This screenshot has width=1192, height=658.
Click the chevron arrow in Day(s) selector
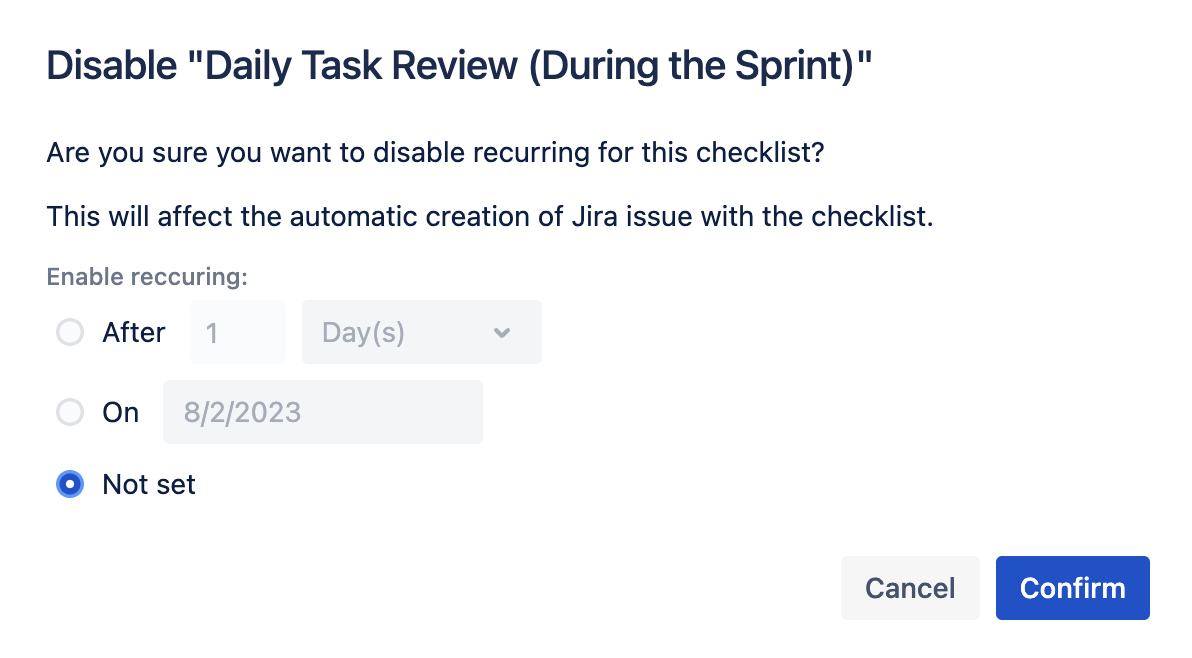pos(502,332)
